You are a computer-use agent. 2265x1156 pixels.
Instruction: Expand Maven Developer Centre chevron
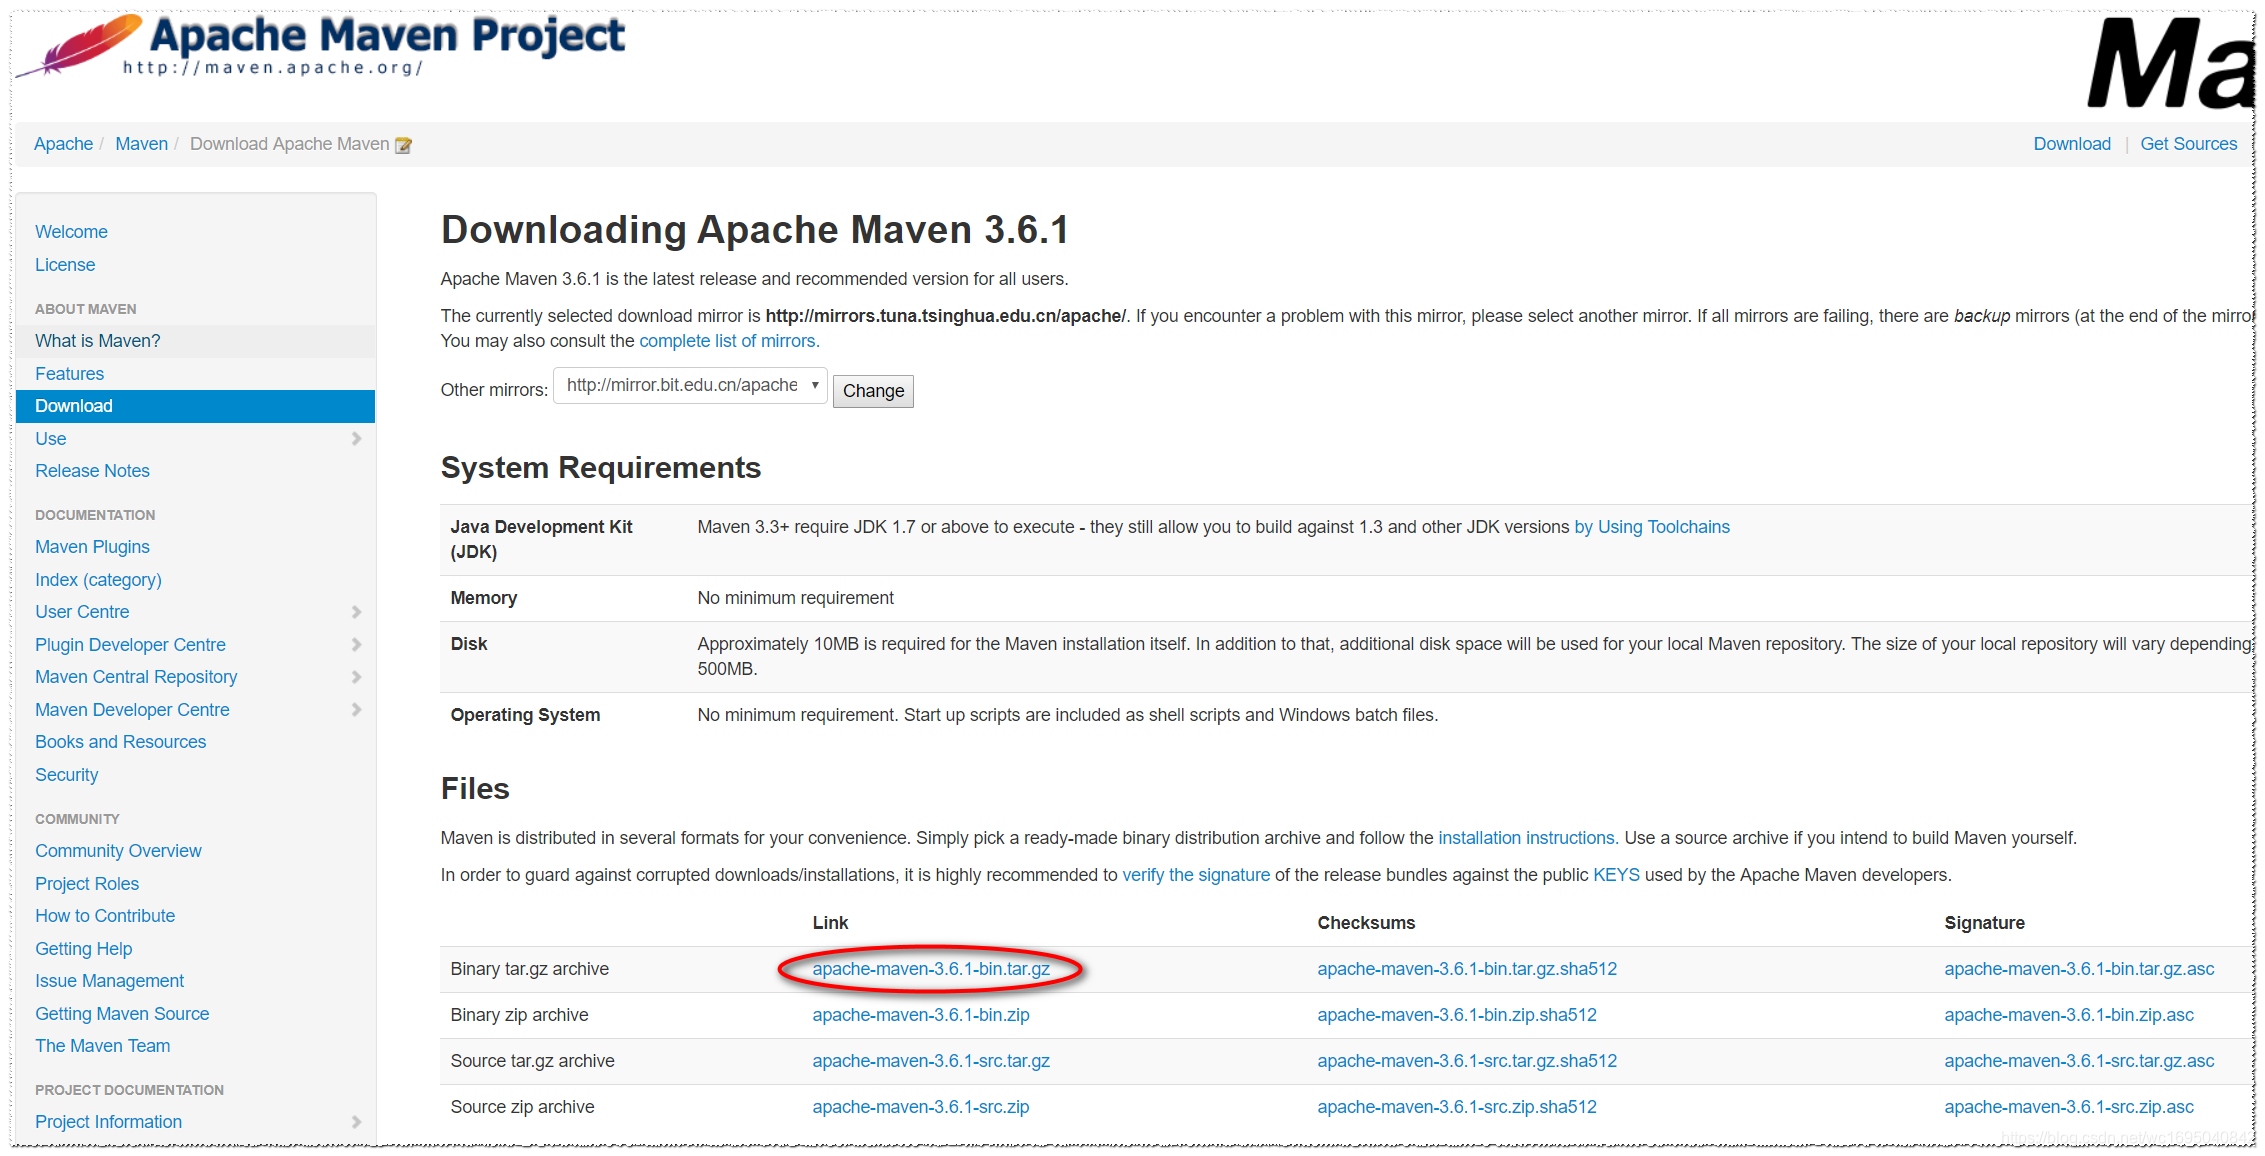[356, 710]
